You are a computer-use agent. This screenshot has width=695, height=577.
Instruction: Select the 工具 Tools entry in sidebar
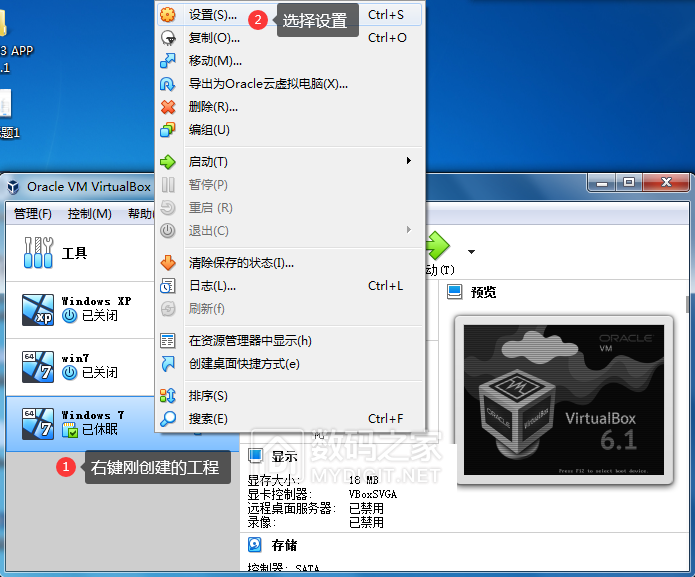[x=74, y=253]
